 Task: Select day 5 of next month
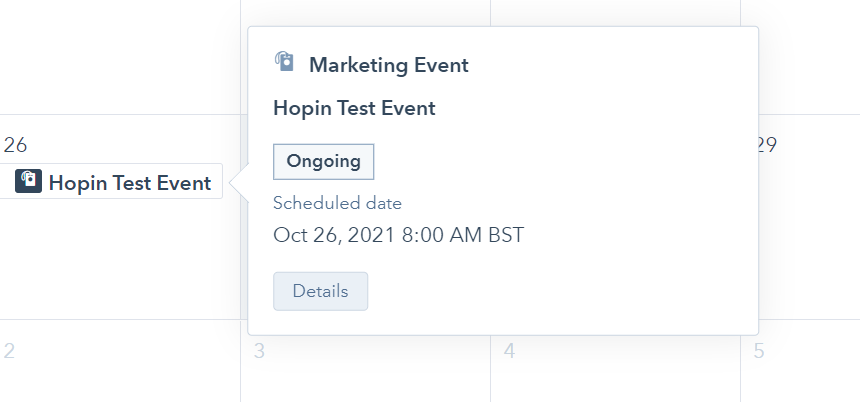point(759,351)
